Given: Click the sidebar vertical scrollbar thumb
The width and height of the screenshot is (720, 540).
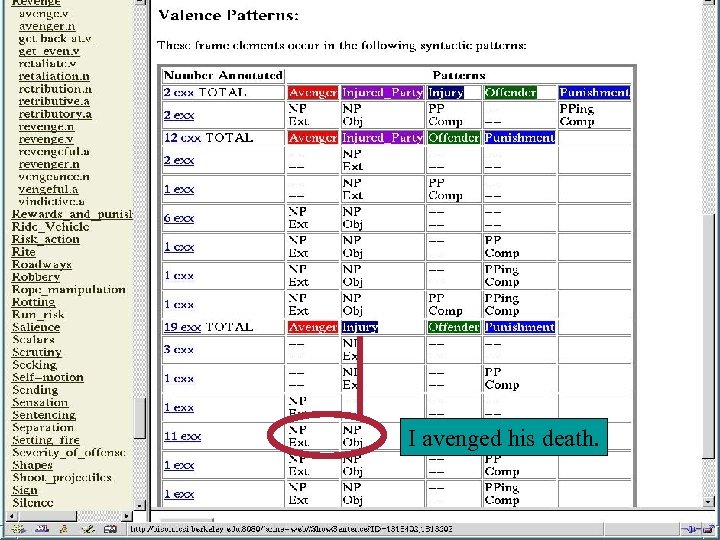Looking at the screenshot, I should (140, 419).
